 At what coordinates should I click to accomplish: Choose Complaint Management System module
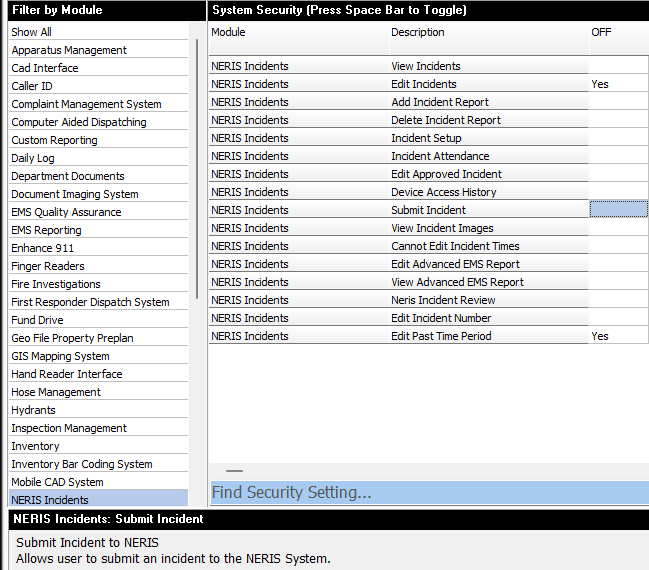(99, 104)
